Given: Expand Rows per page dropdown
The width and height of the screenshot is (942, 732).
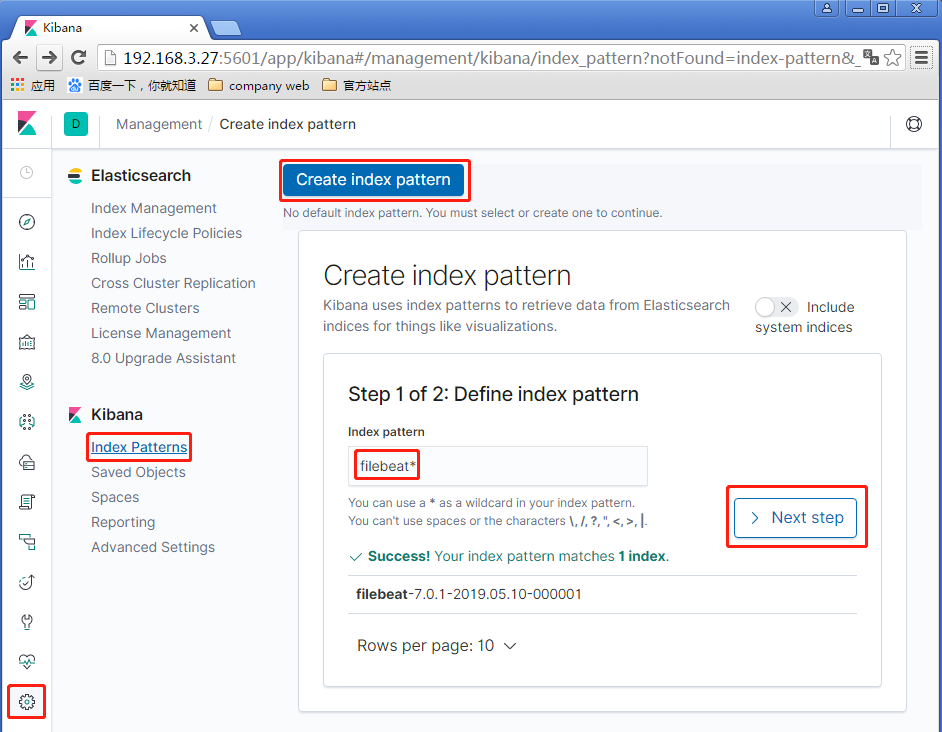Looking at the screenshot, I should (437, 645).
